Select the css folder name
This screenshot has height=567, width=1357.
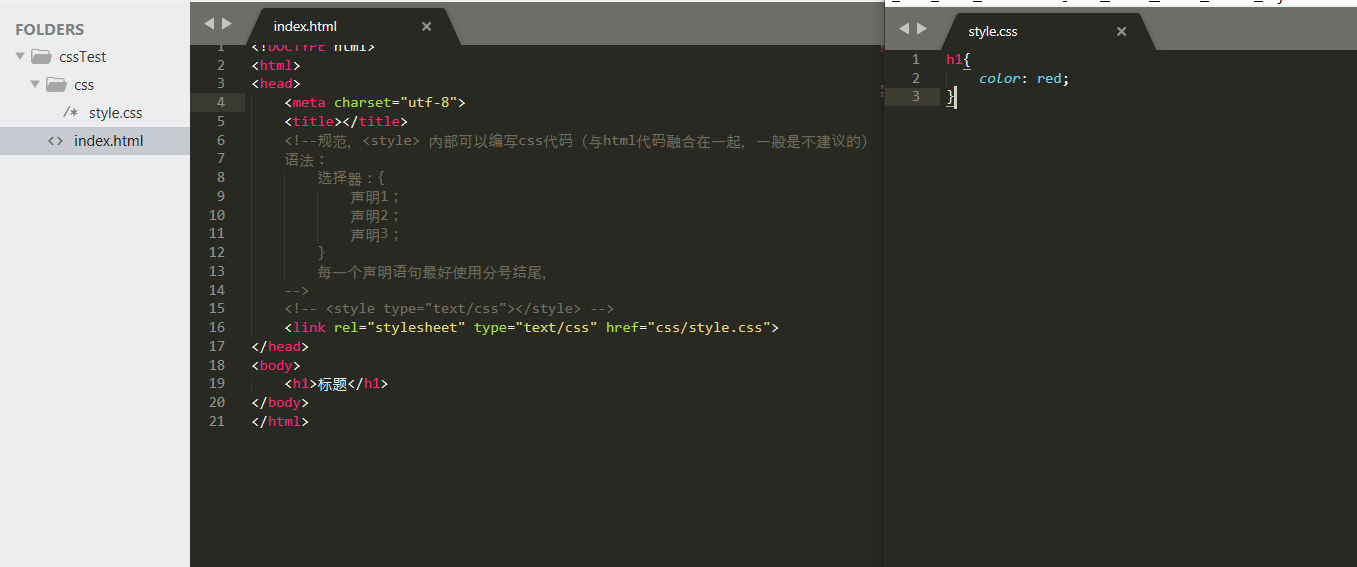click(x=84, y=85)
